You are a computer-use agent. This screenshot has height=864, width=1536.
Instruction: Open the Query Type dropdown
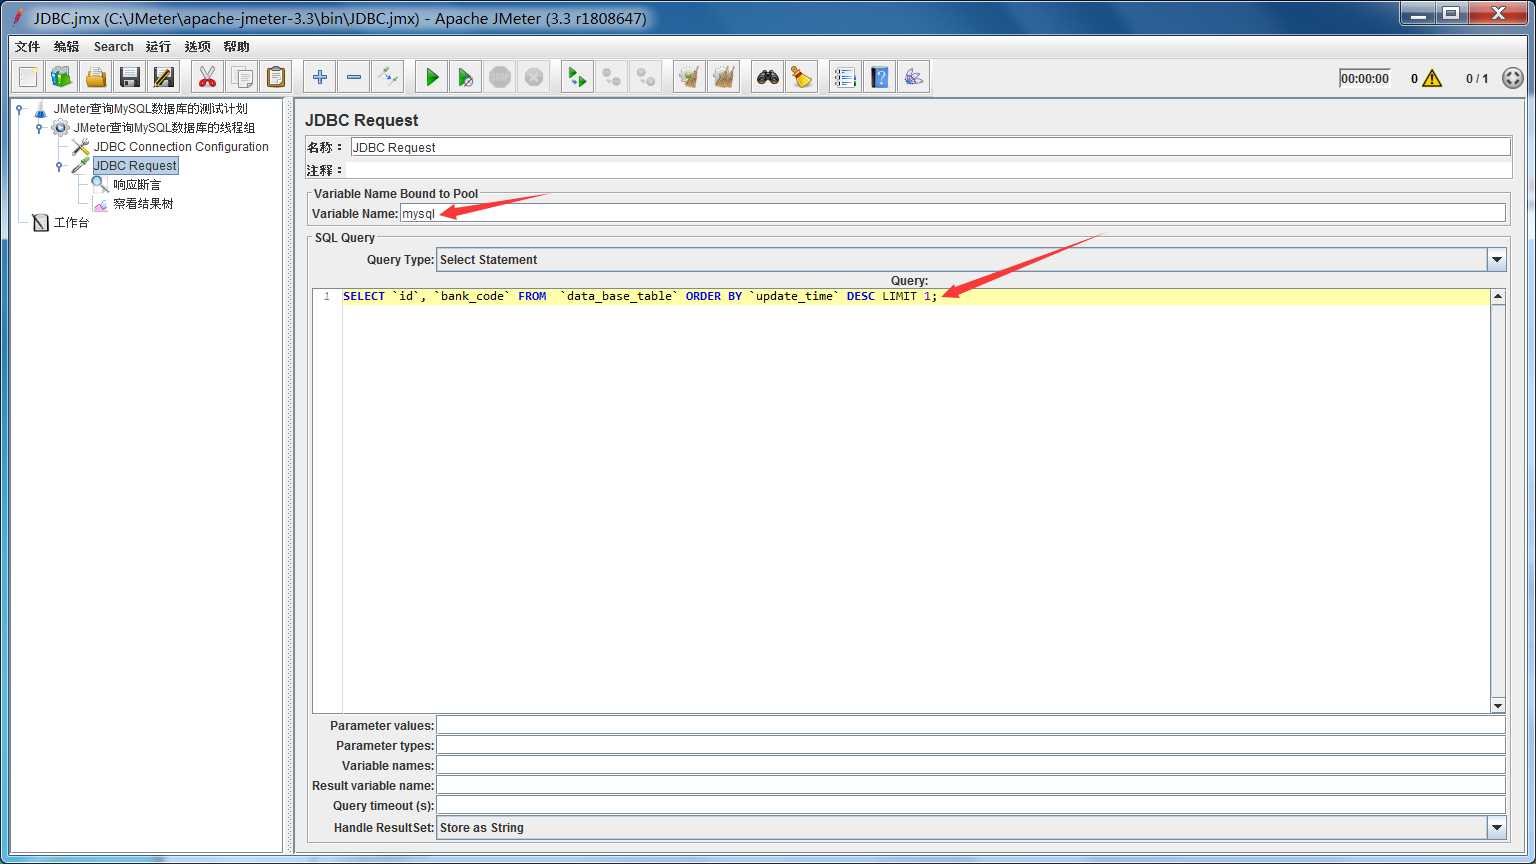[1496, 260]
